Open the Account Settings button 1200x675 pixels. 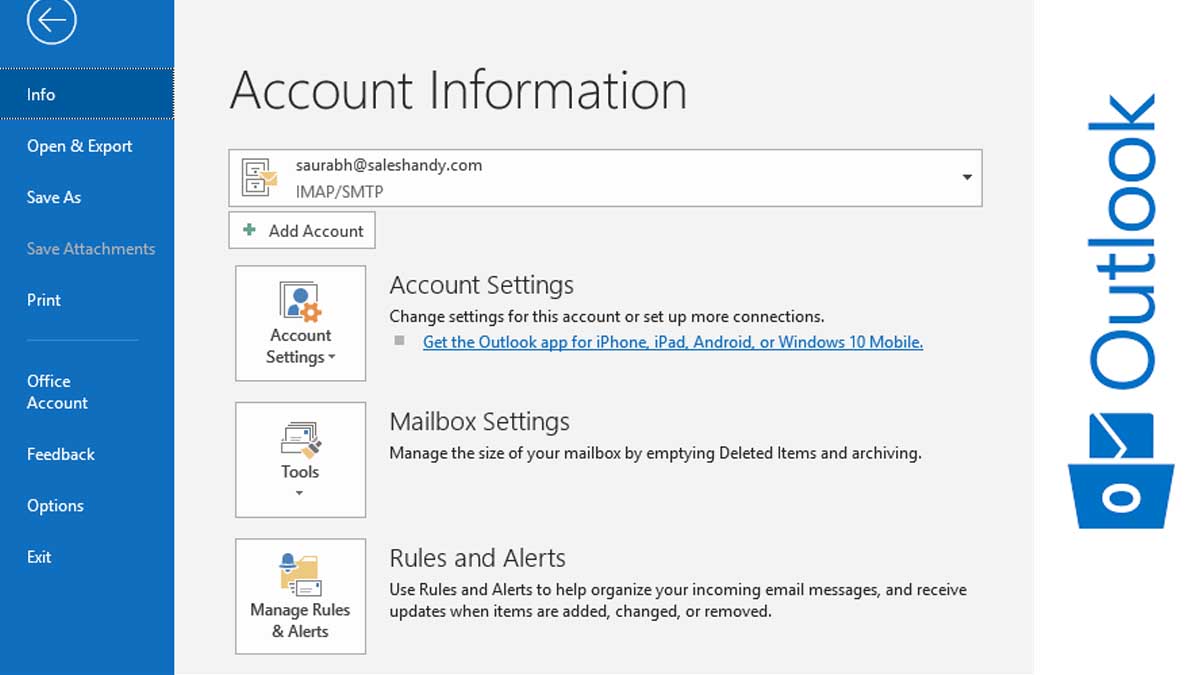point(300,323)
